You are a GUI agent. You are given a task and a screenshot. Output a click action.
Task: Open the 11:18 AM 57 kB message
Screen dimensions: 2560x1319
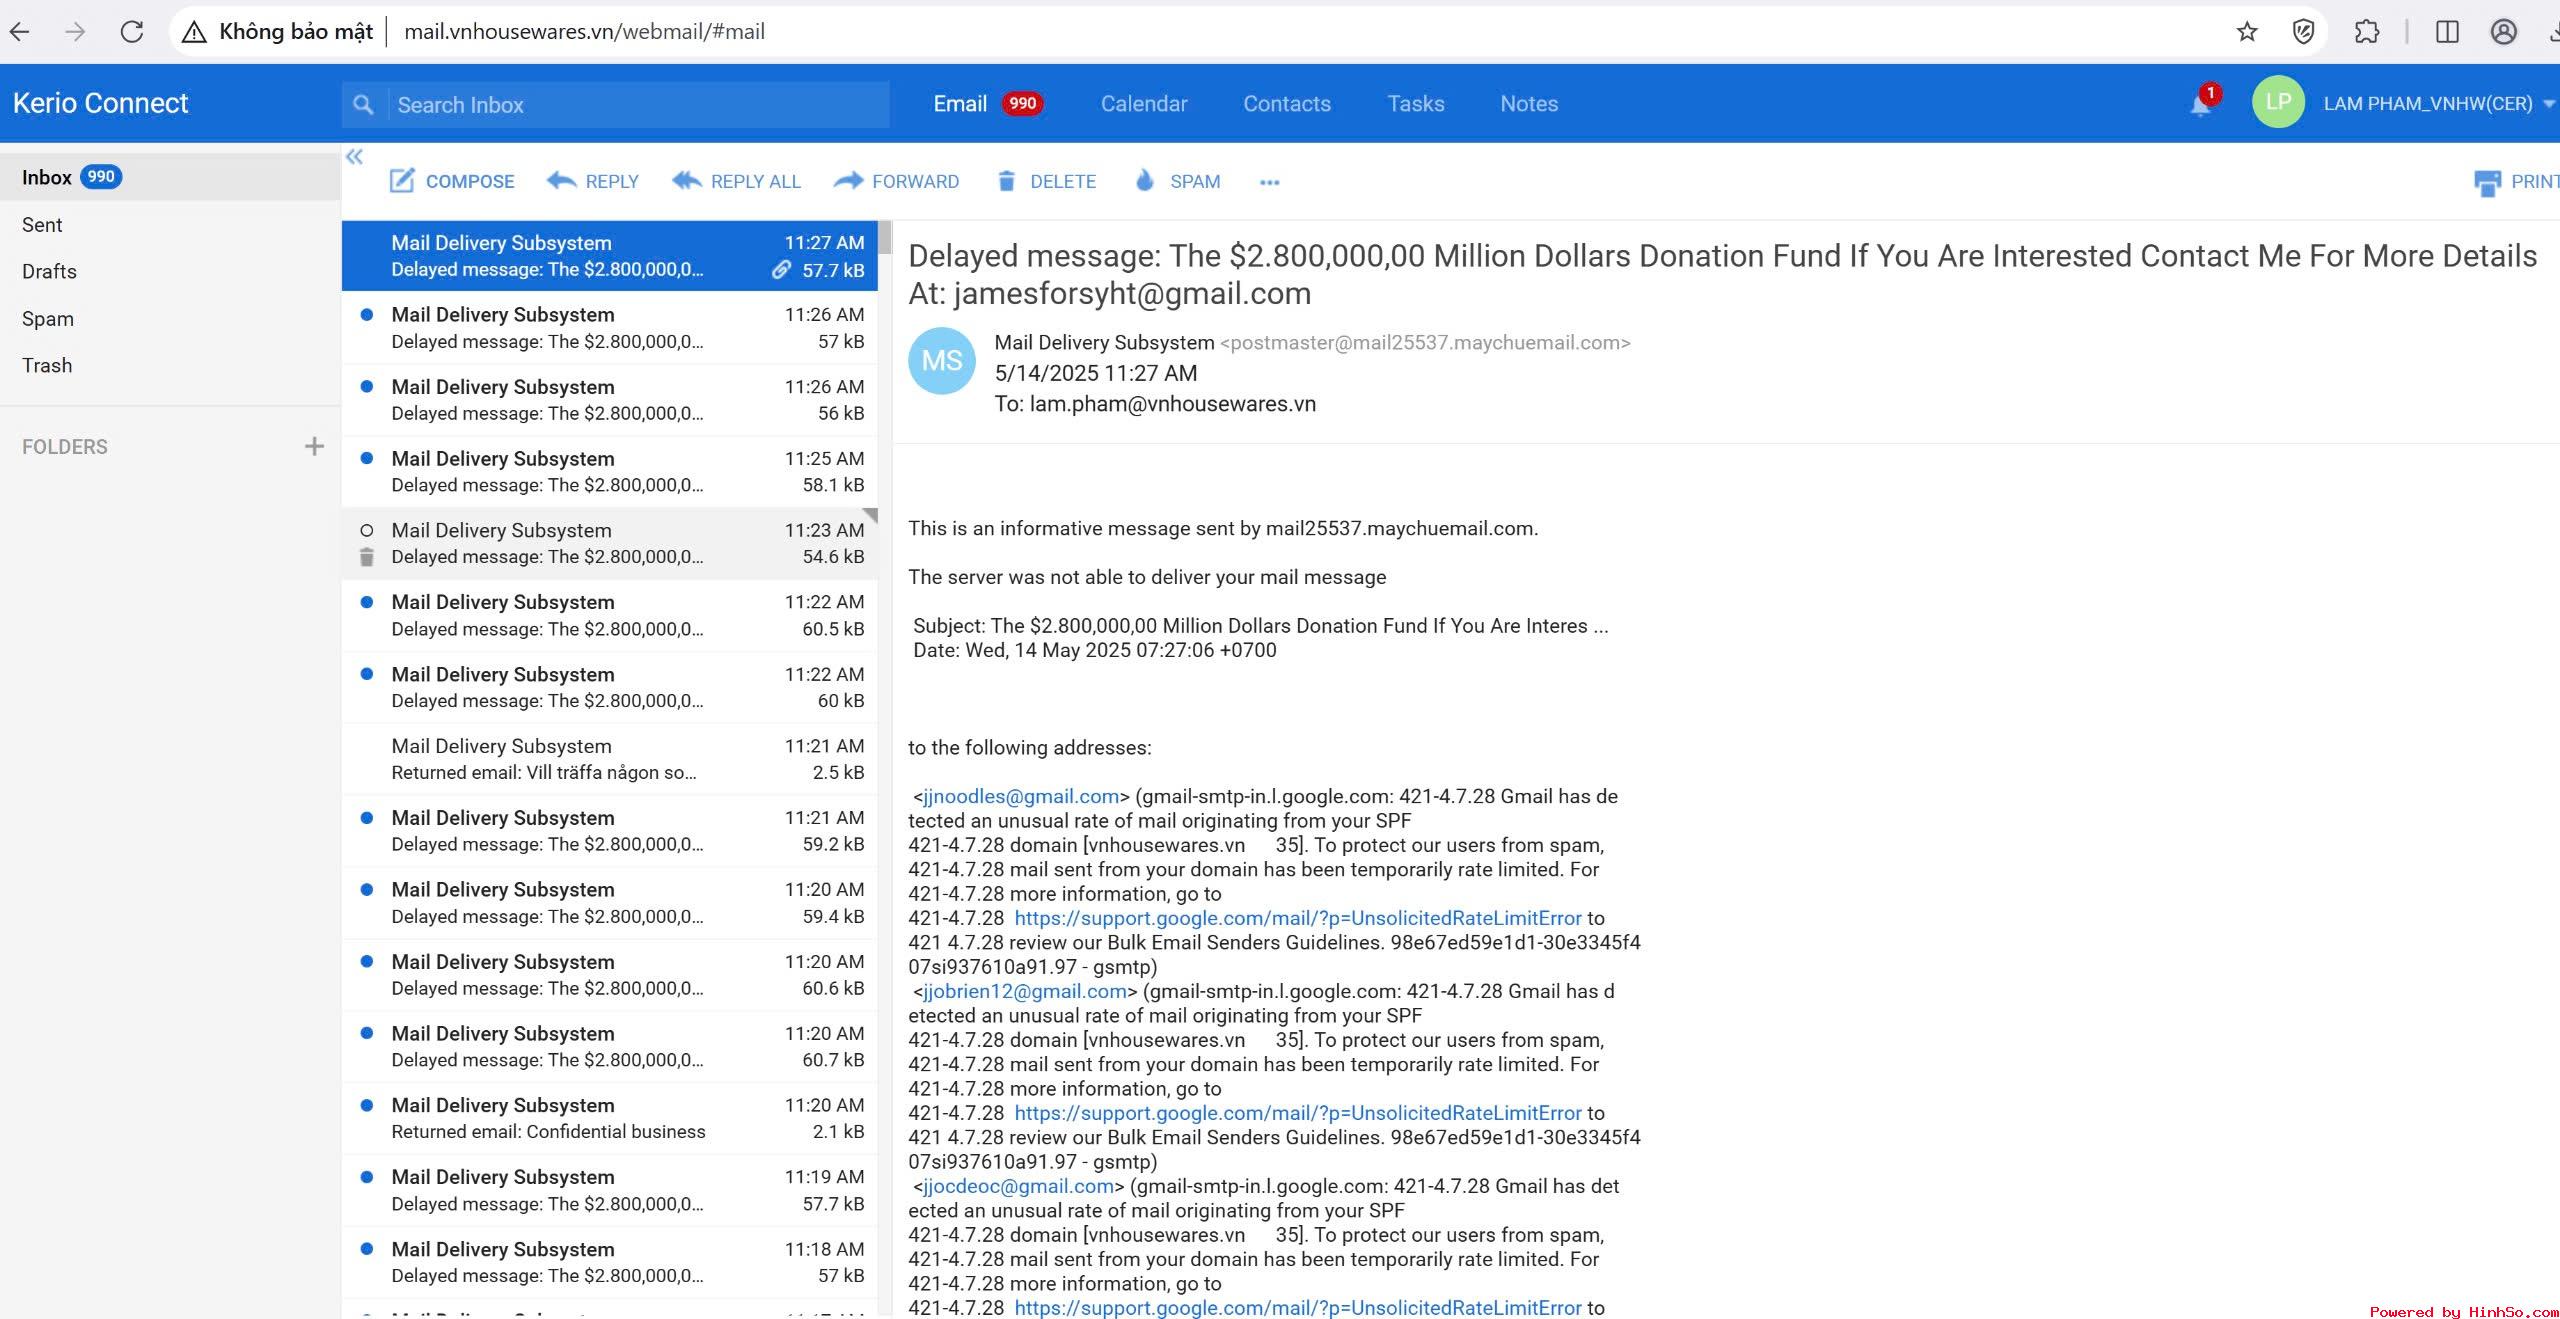click(x=610, y=1262)
